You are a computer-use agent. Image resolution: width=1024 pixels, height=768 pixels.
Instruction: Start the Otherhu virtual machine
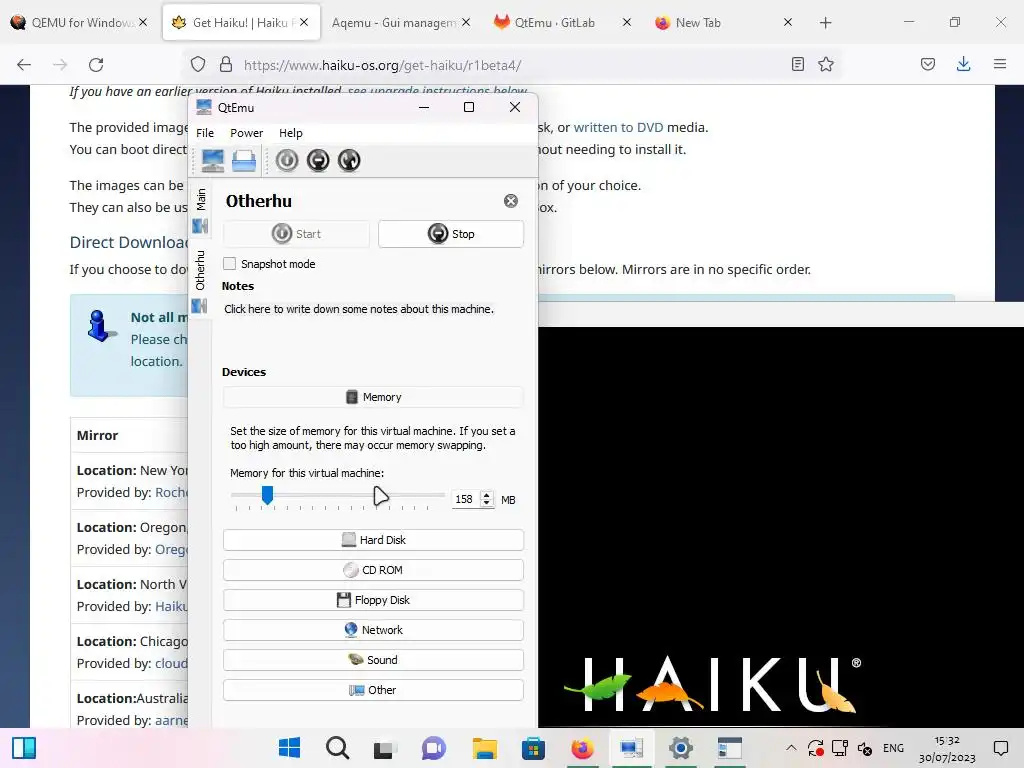tap(296, 234)
